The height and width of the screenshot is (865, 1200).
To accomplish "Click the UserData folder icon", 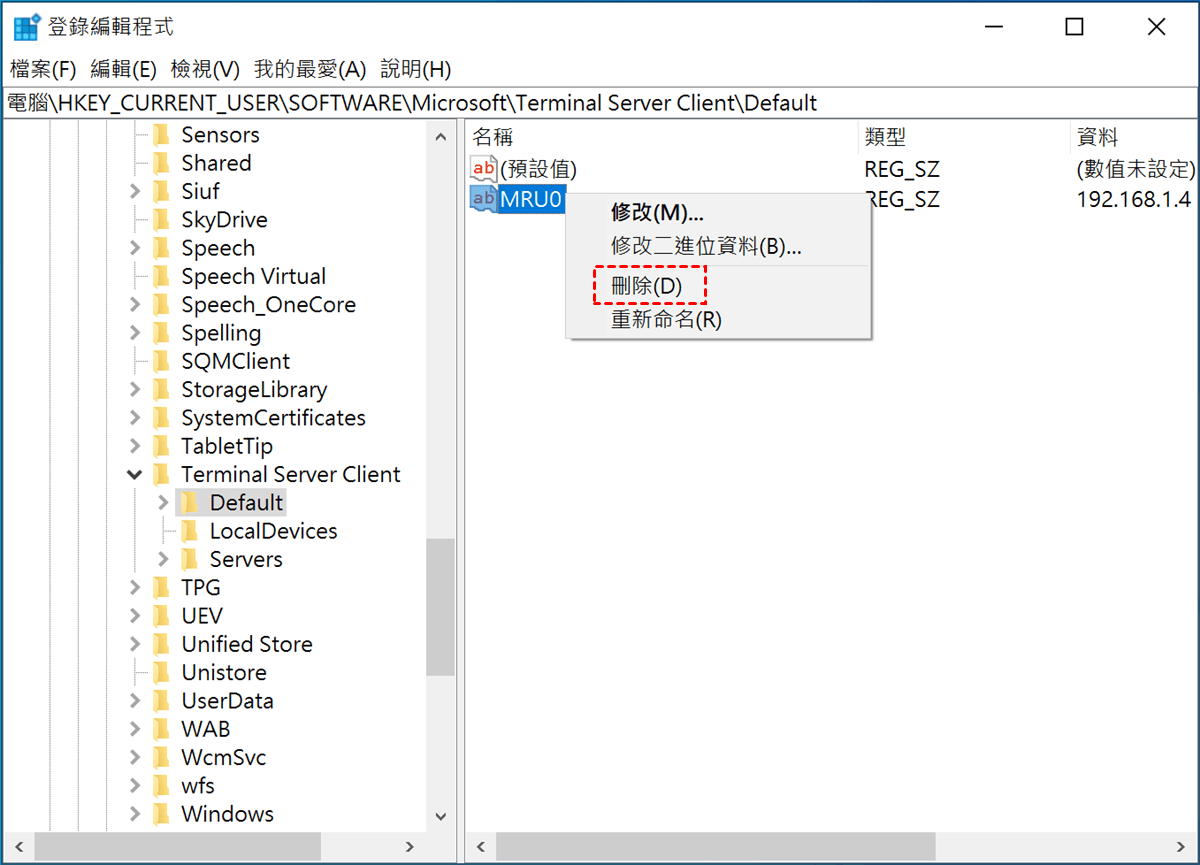I will click(x=161, y=701).
